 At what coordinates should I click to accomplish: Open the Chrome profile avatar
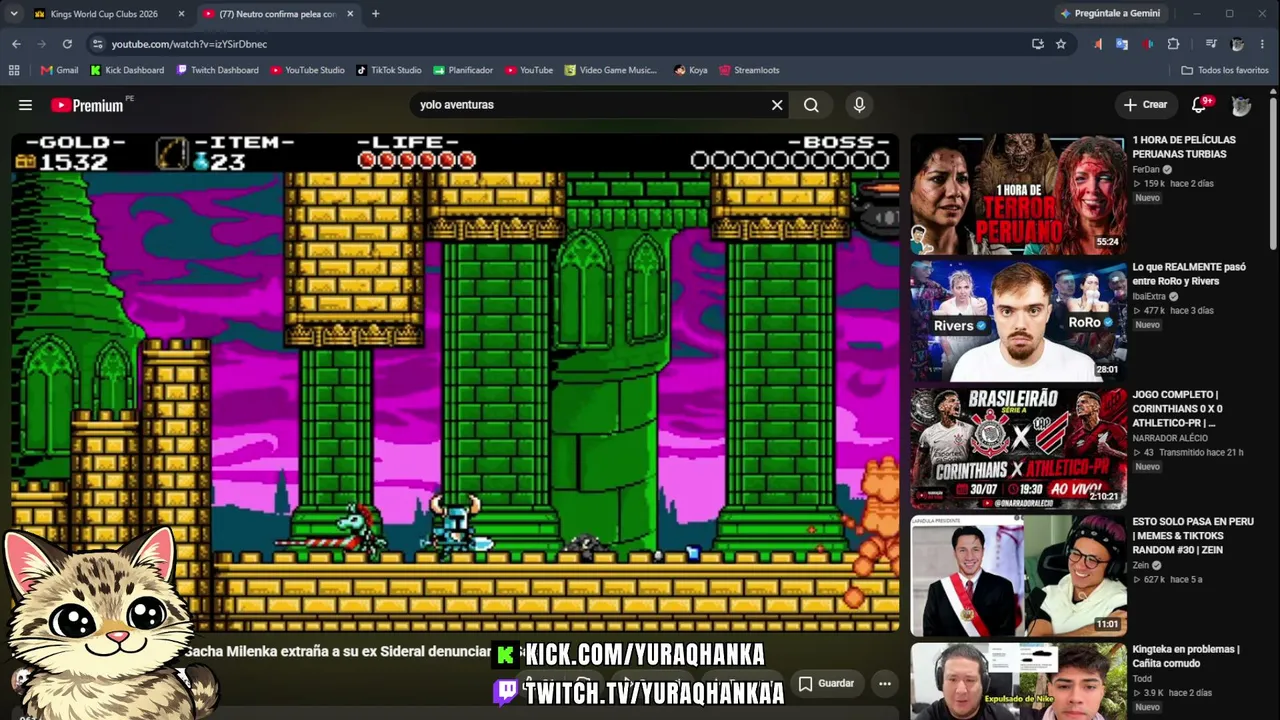1237,44
